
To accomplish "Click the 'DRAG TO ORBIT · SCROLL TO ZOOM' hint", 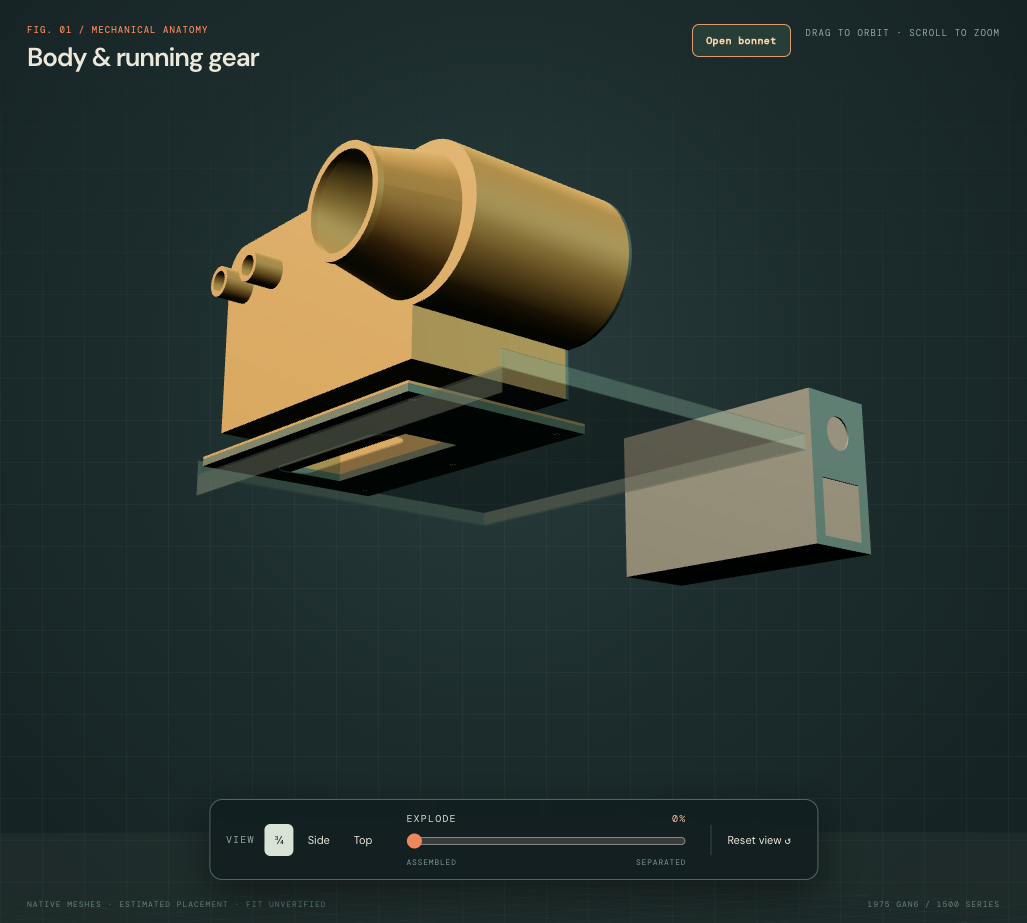I will click(902, 33).
